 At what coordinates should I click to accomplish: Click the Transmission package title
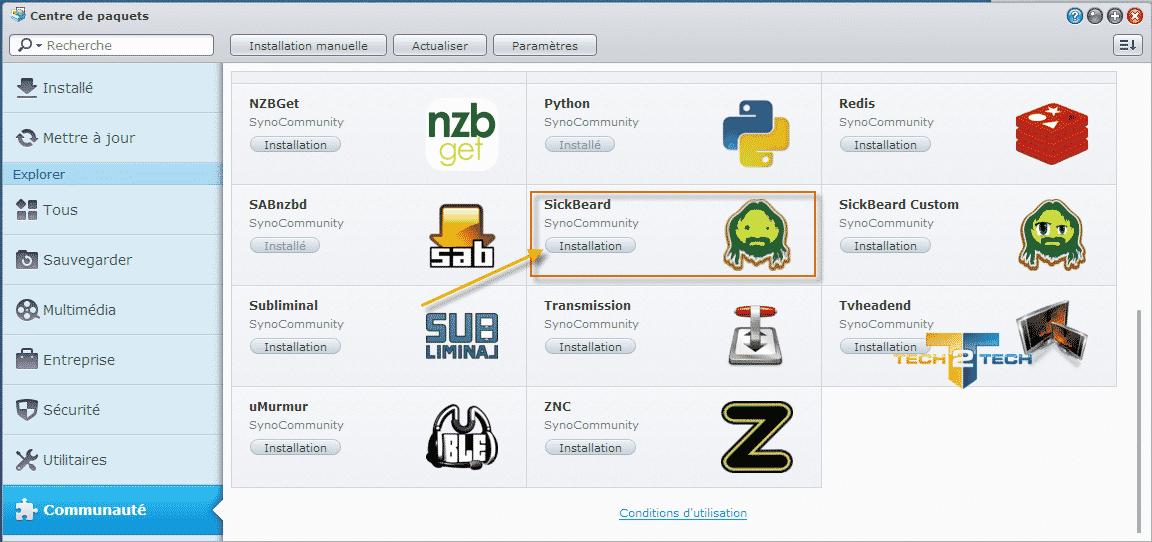[x=588, y=306]
